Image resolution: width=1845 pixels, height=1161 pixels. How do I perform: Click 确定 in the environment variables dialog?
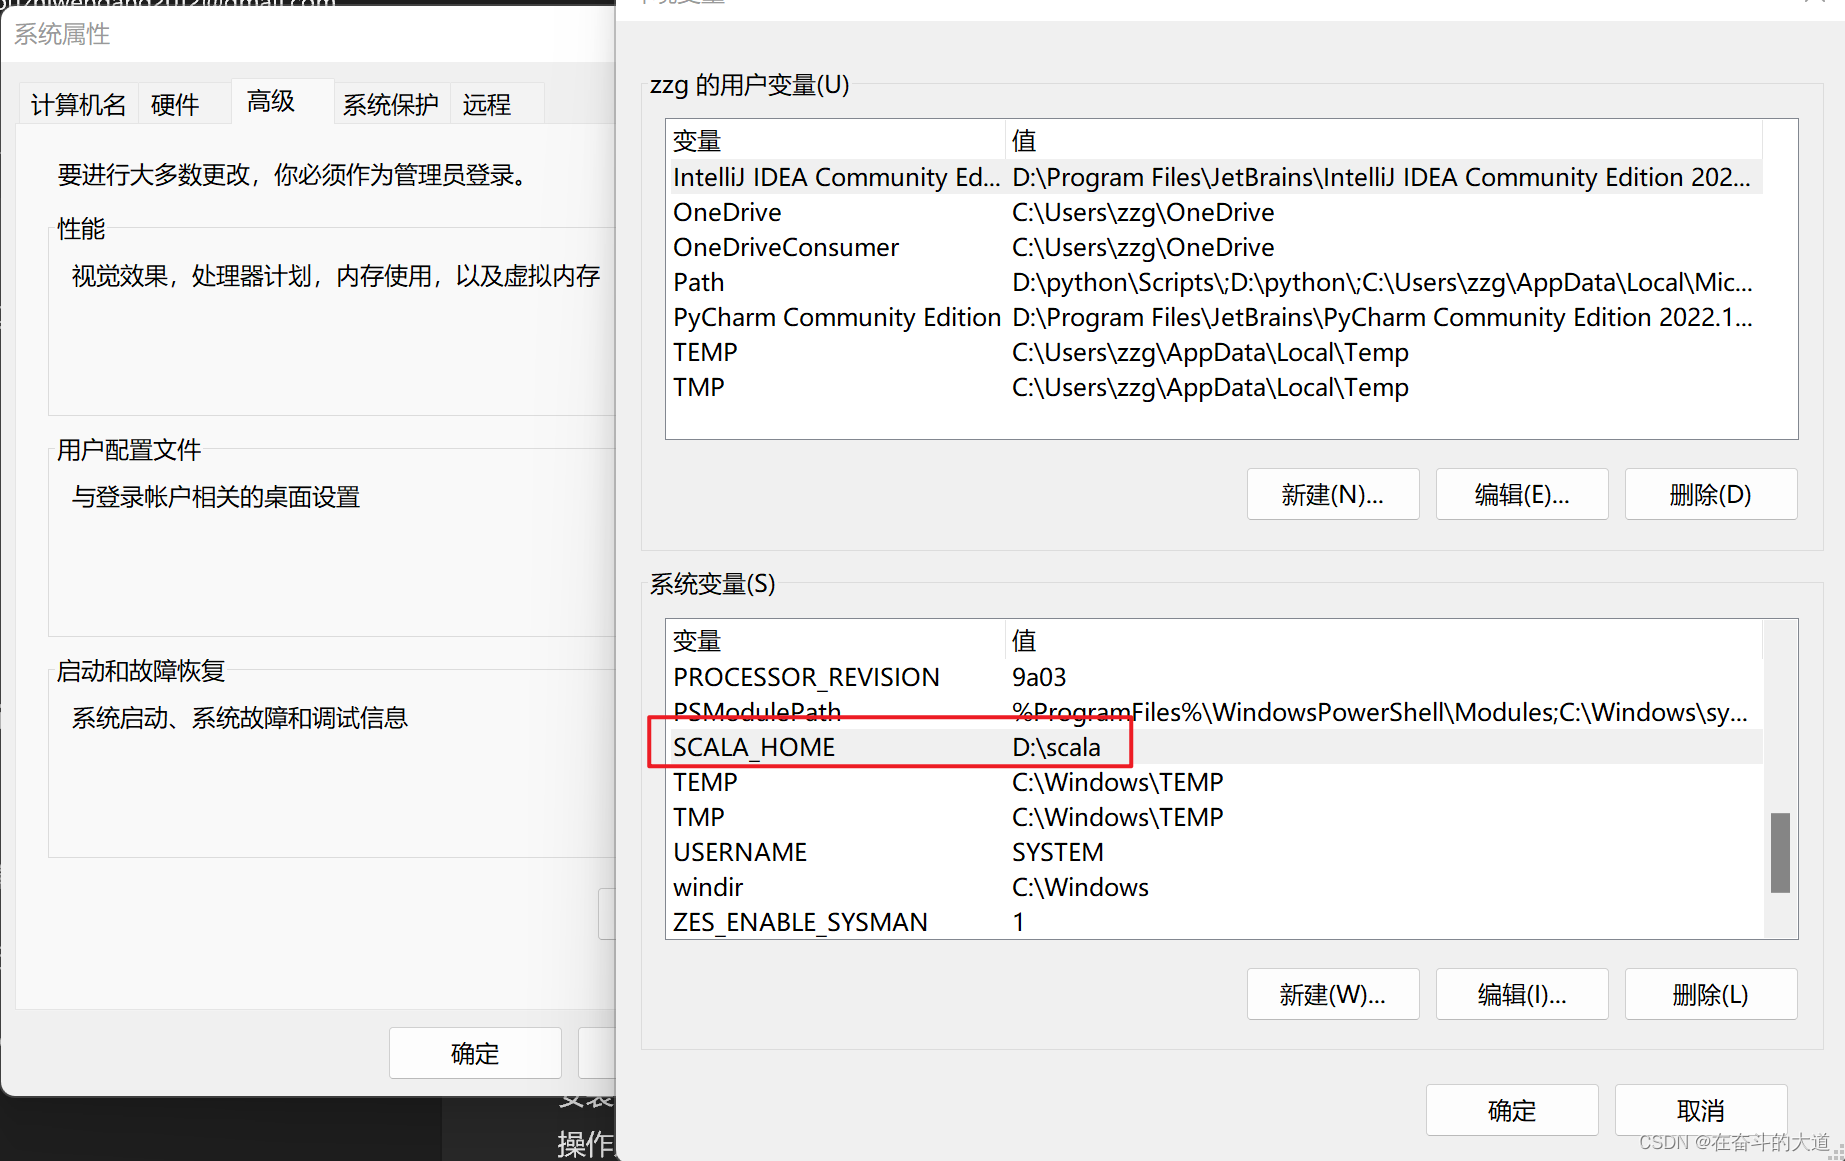point(1511,1110)
